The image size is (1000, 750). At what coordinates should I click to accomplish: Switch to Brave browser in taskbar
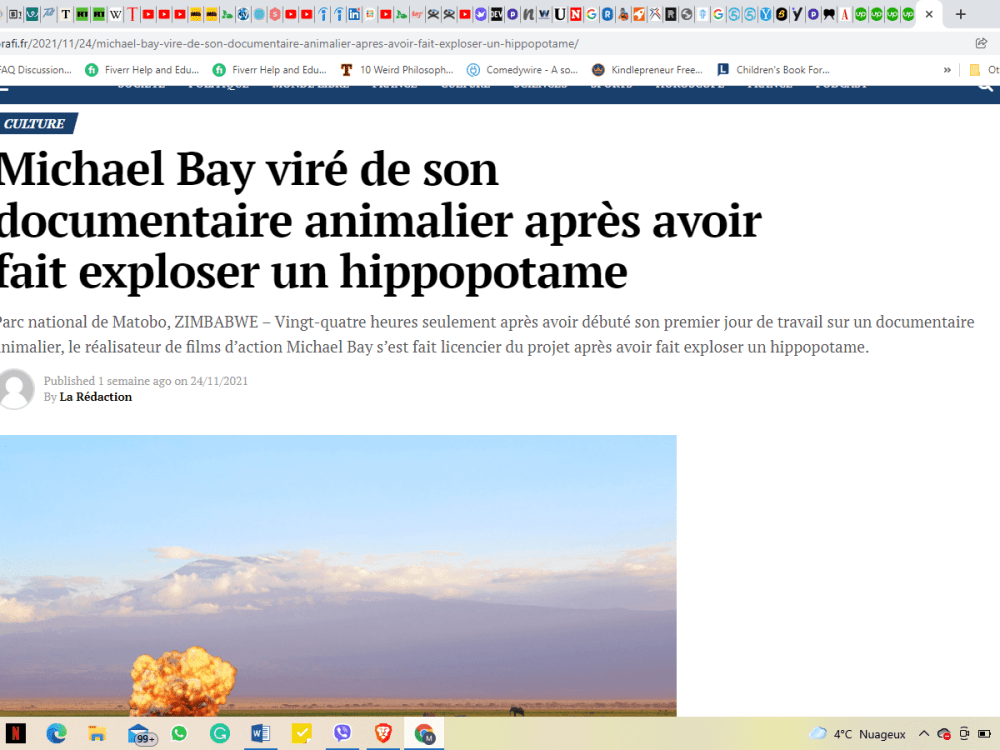(x=383, y=733)
